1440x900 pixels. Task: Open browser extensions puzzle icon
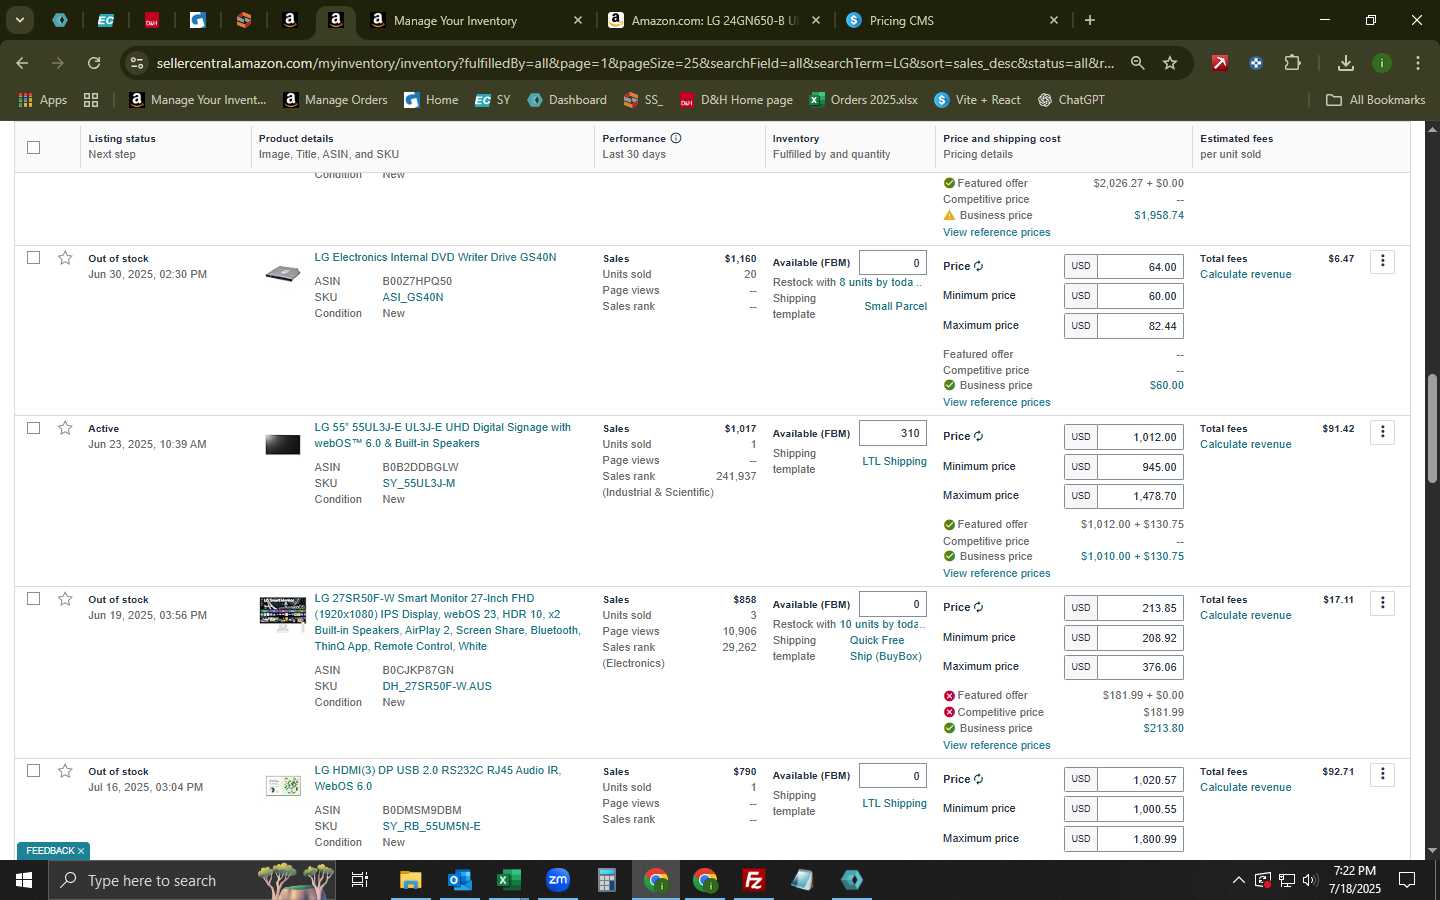(1292, 63)
